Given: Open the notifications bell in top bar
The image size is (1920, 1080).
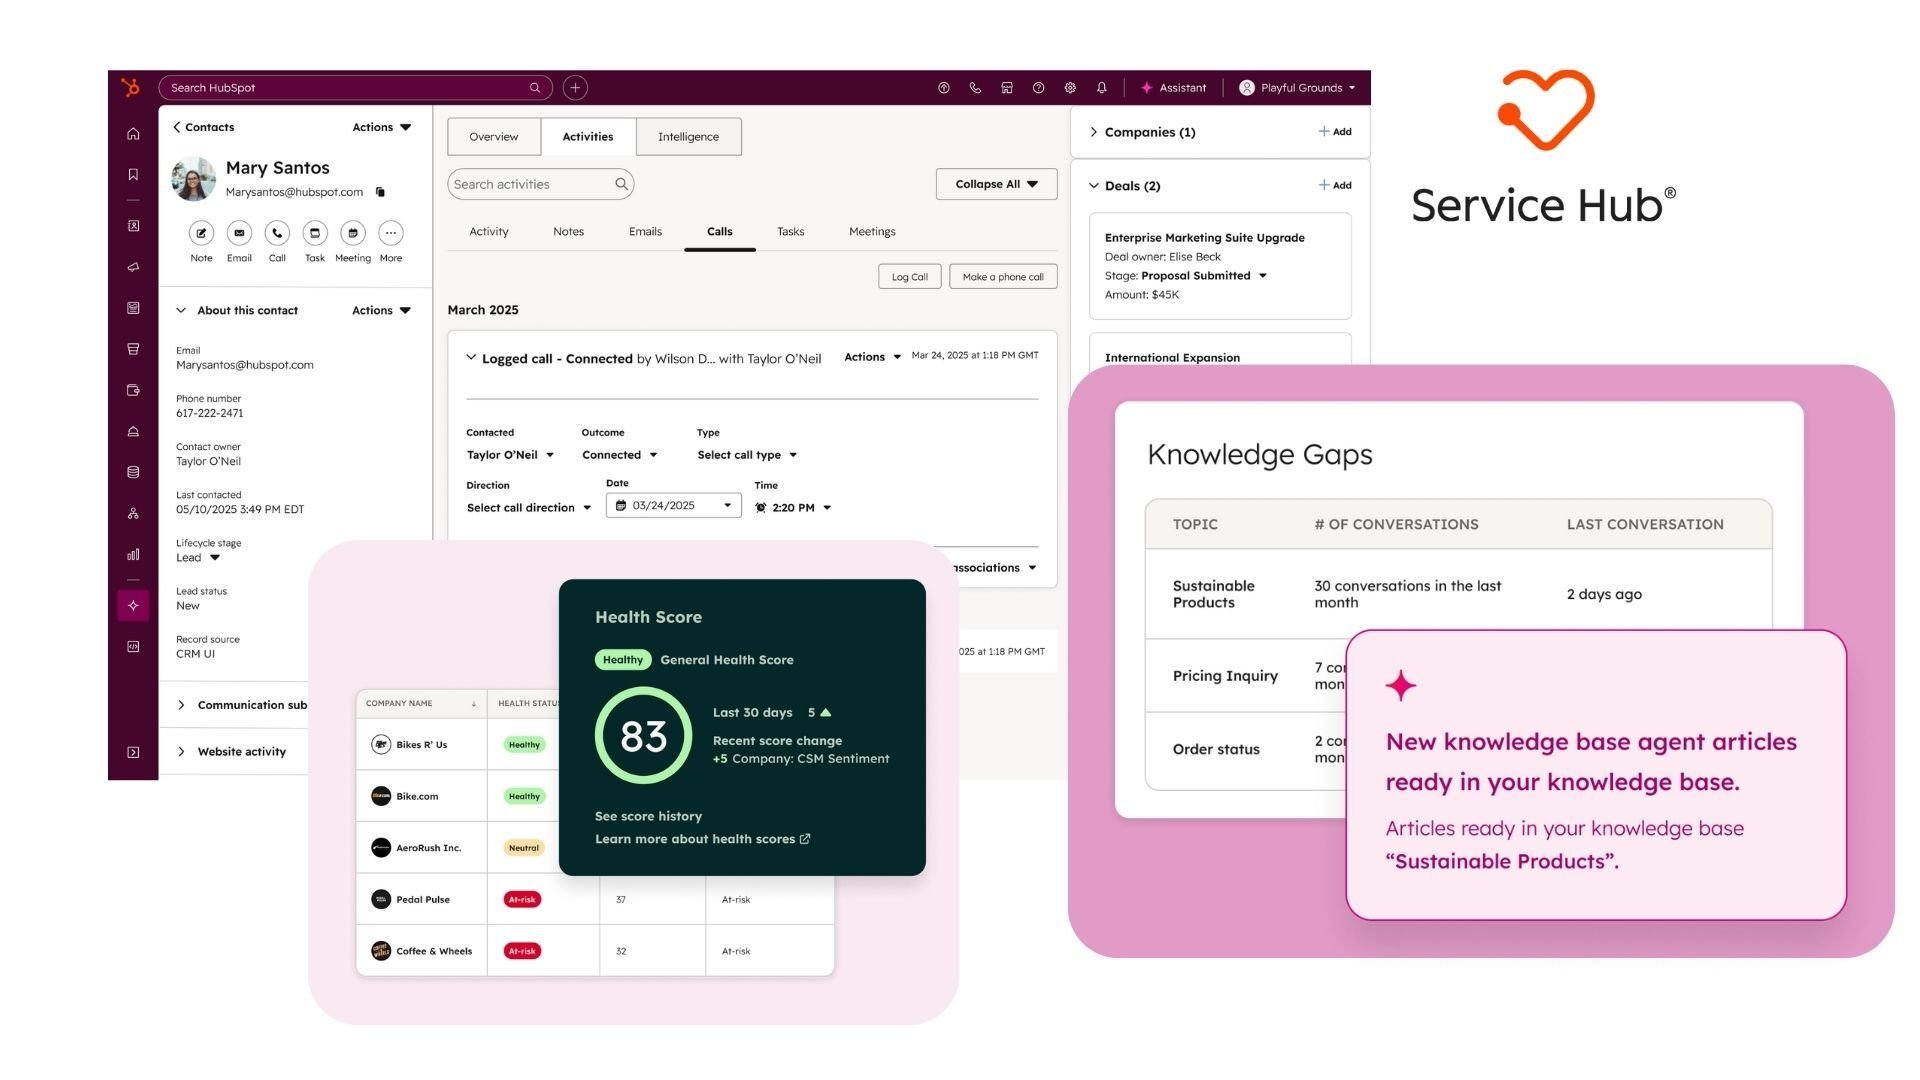Looking at the screenshot, I should 1101,88.
